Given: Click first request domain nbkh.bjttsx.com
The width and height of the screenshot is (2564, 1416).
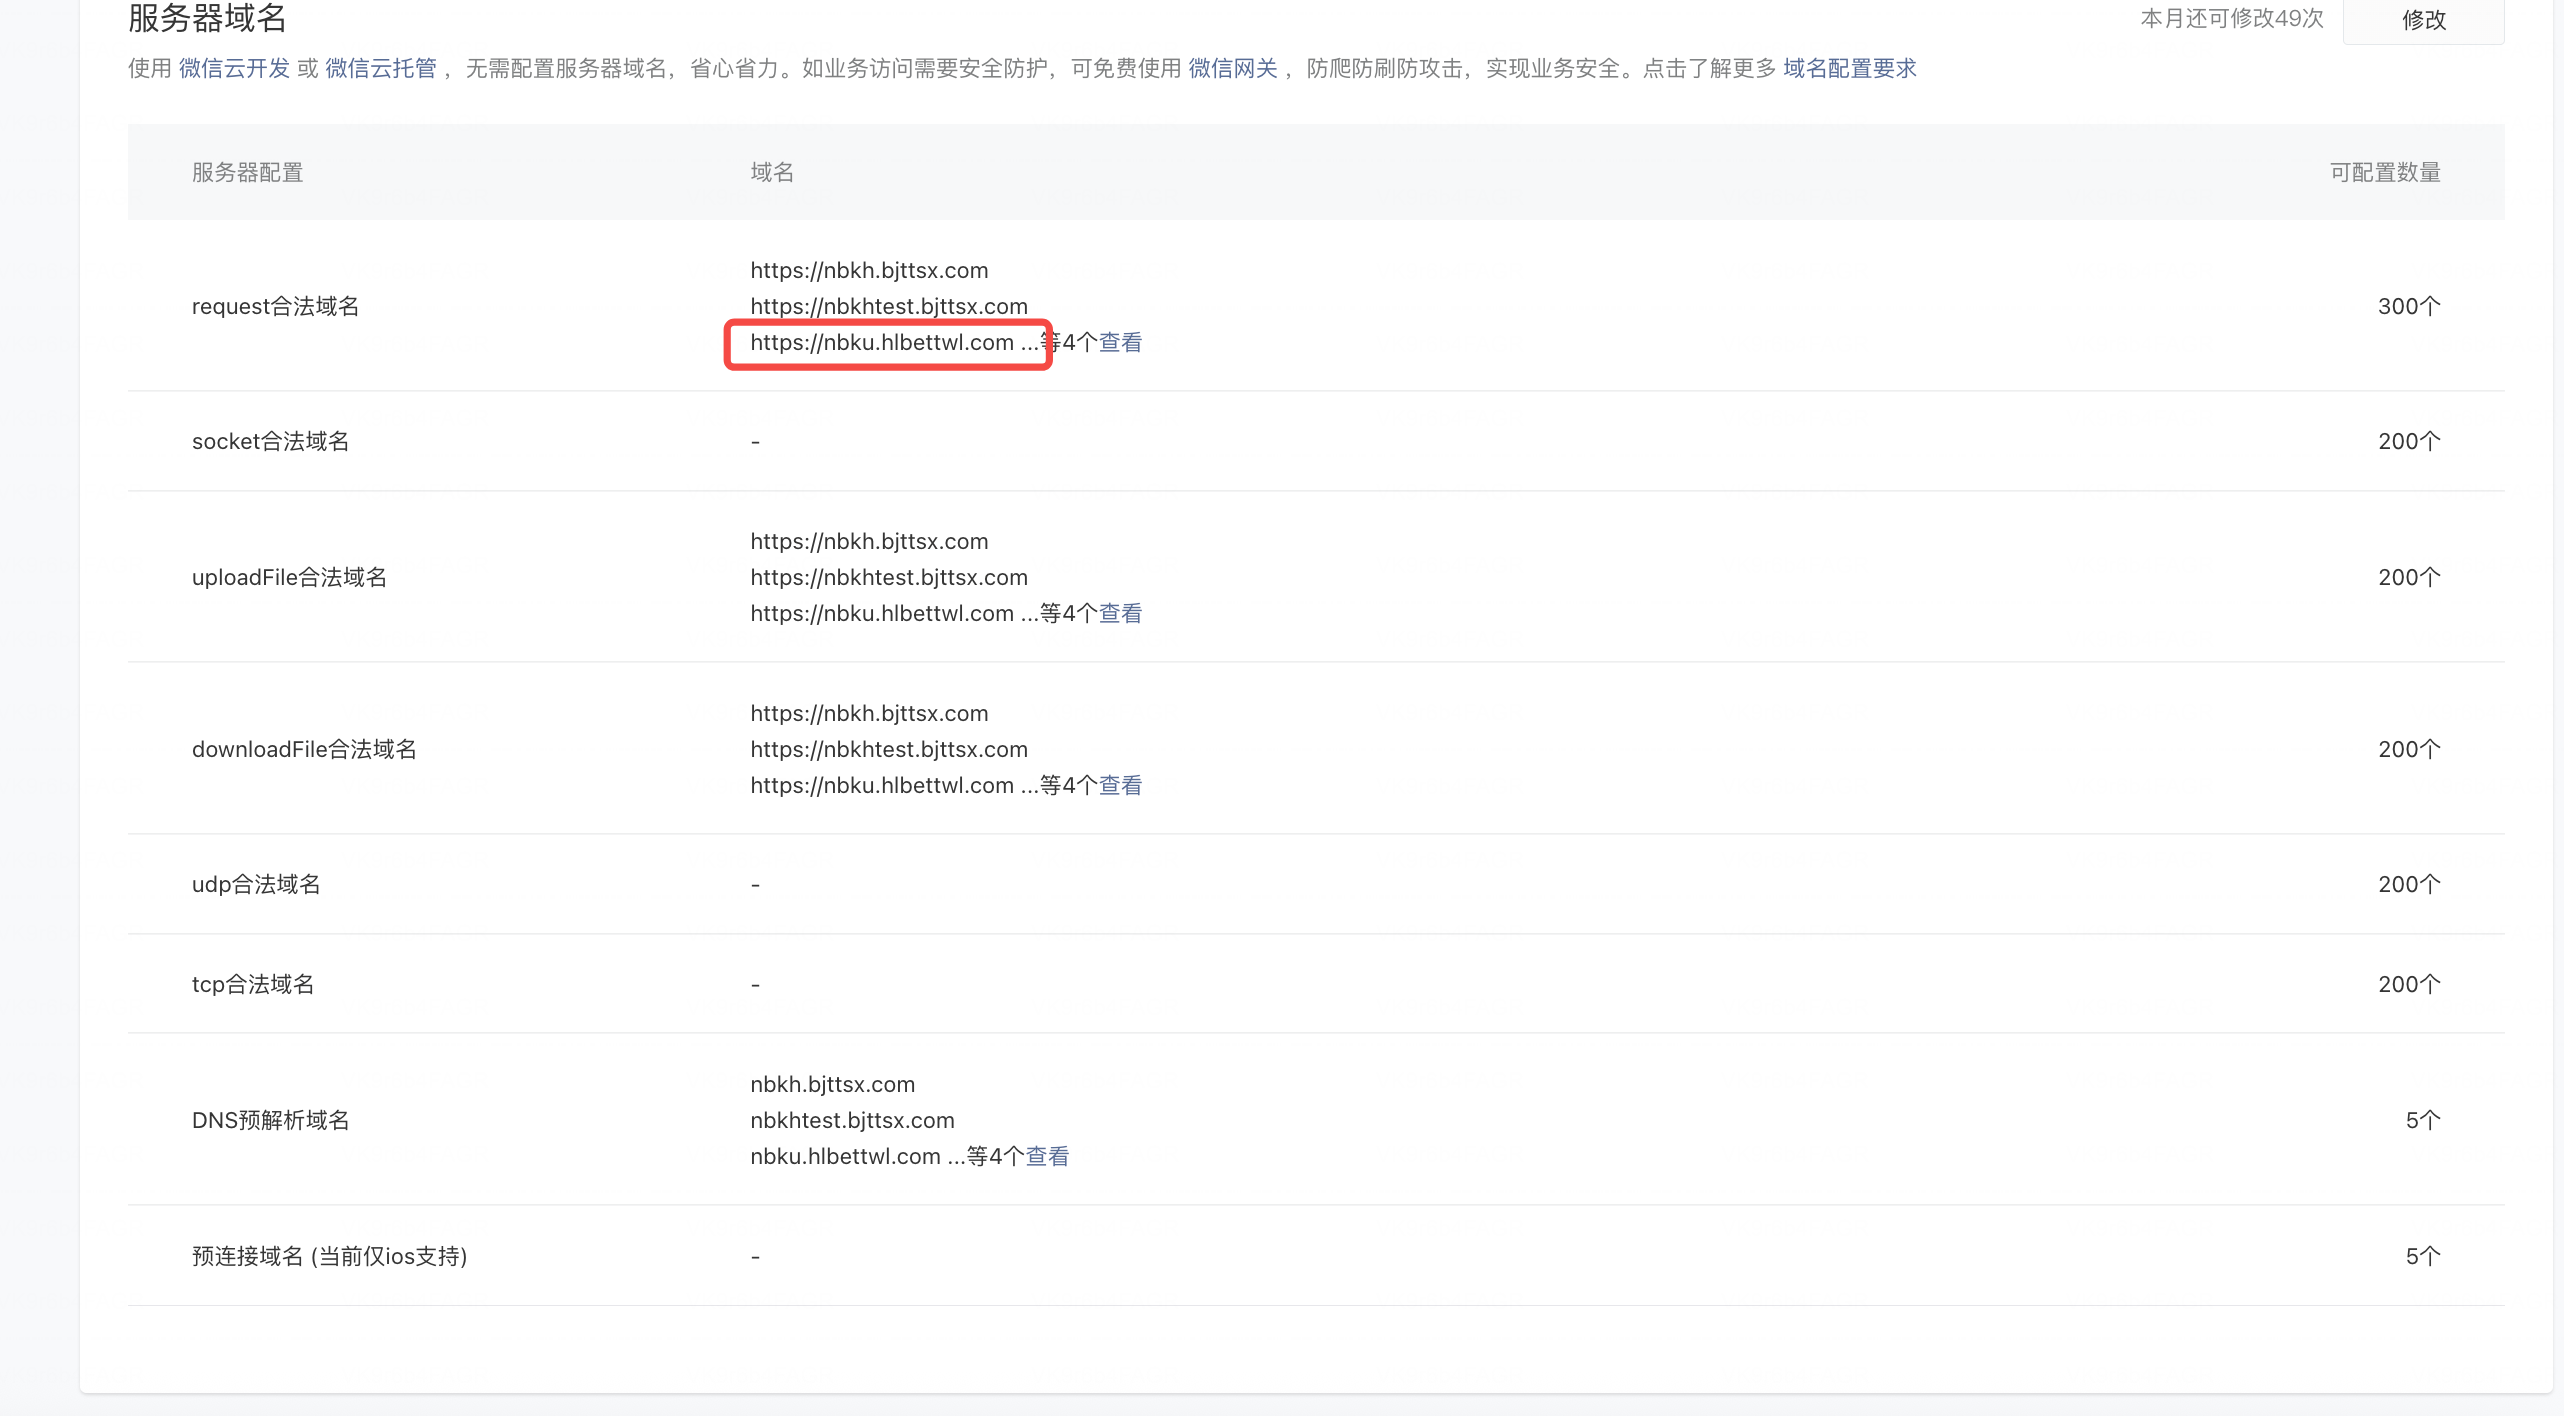Looking at the screenshot, I should point(869,271).
